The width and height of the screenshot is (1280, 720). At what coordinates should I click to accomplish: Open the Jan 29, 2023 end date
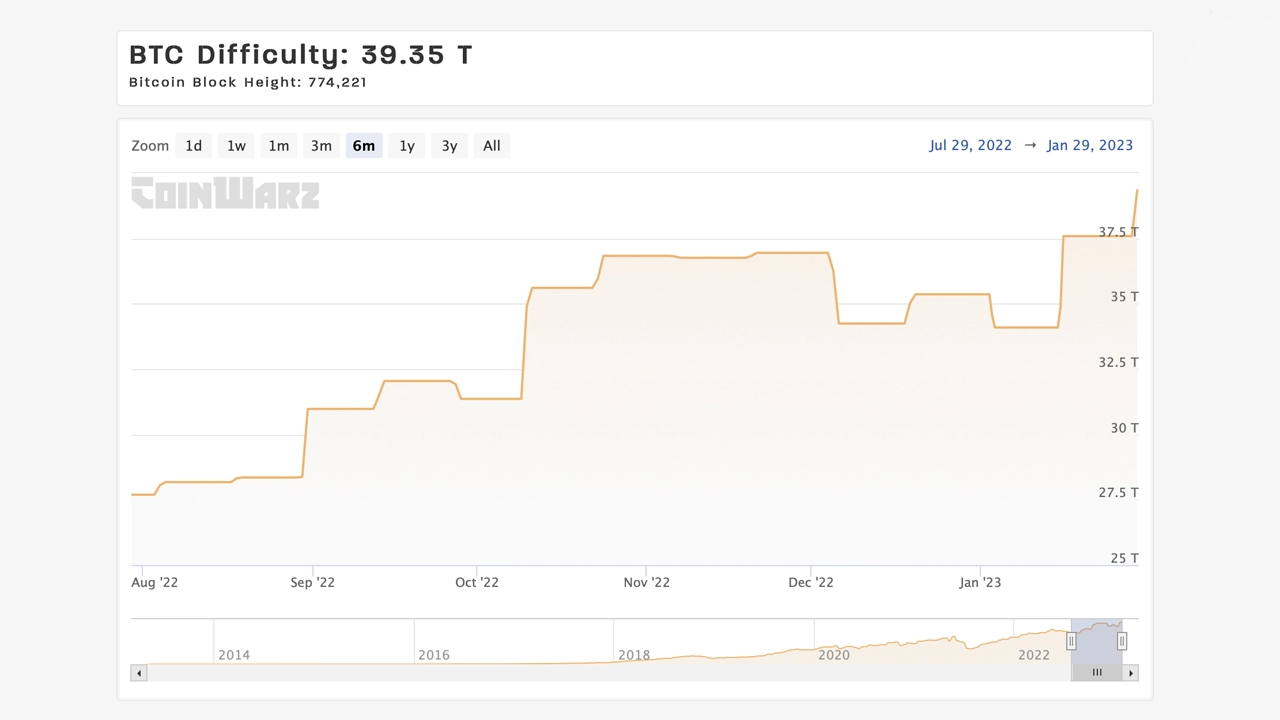pos(1089,145)
